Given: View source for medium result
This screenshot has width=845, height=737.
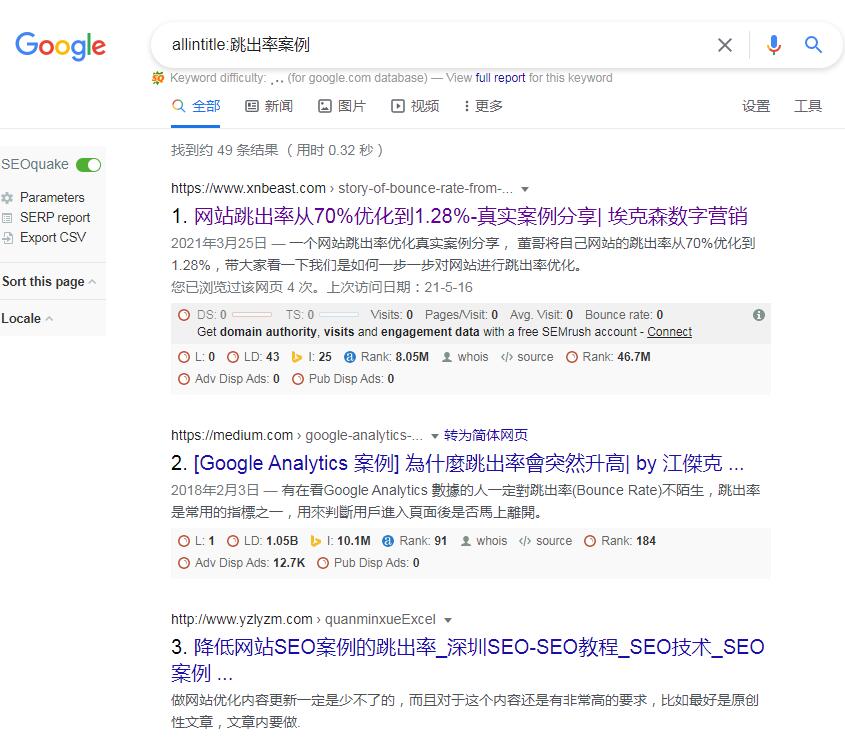Looking at the screenshot, I should 545,541.
